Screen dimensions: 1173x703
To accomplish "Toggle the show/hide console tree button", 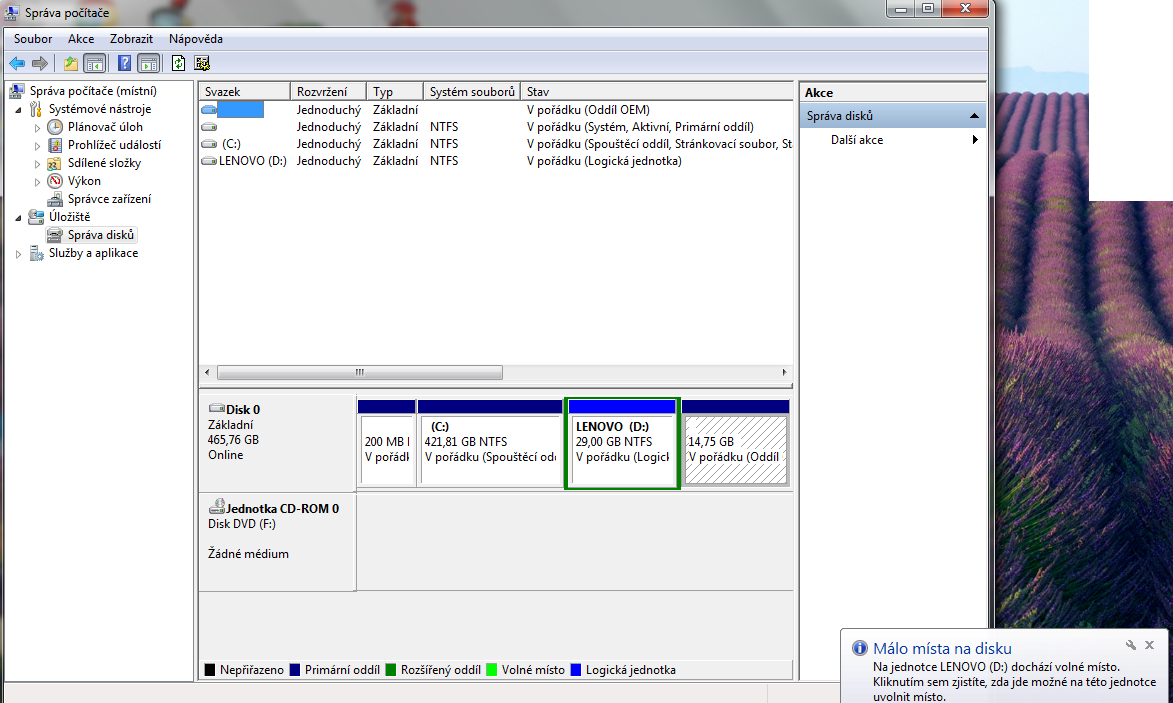I will [95, 64].
